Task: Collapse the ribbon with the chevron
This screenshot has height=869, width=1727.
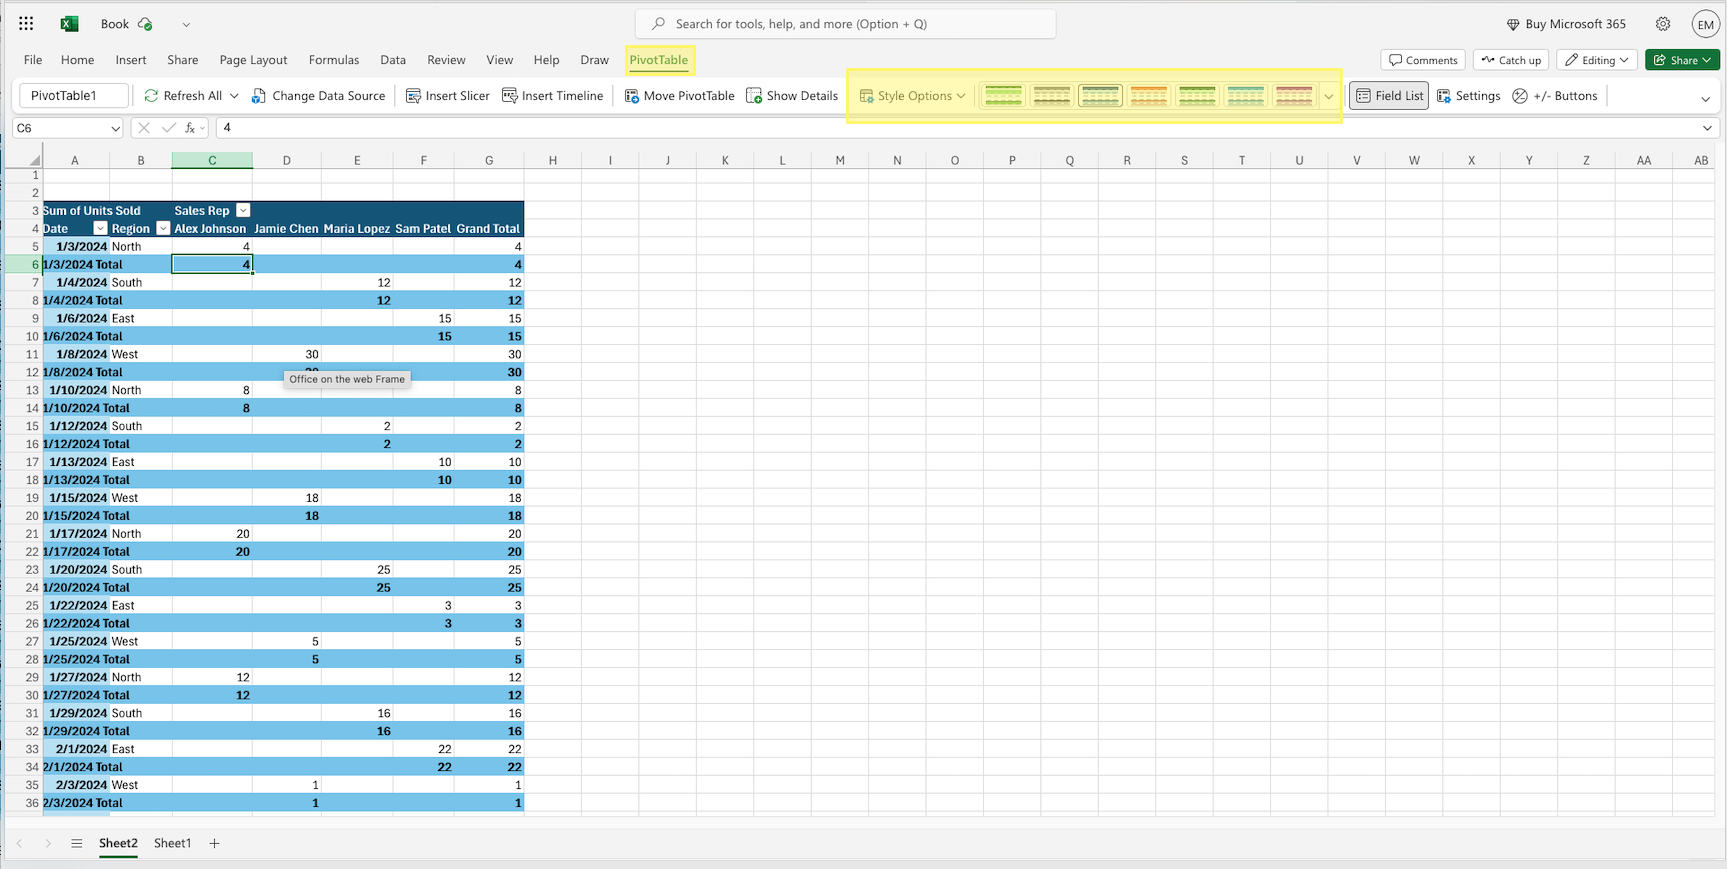Action: [x=1705, y=98]
